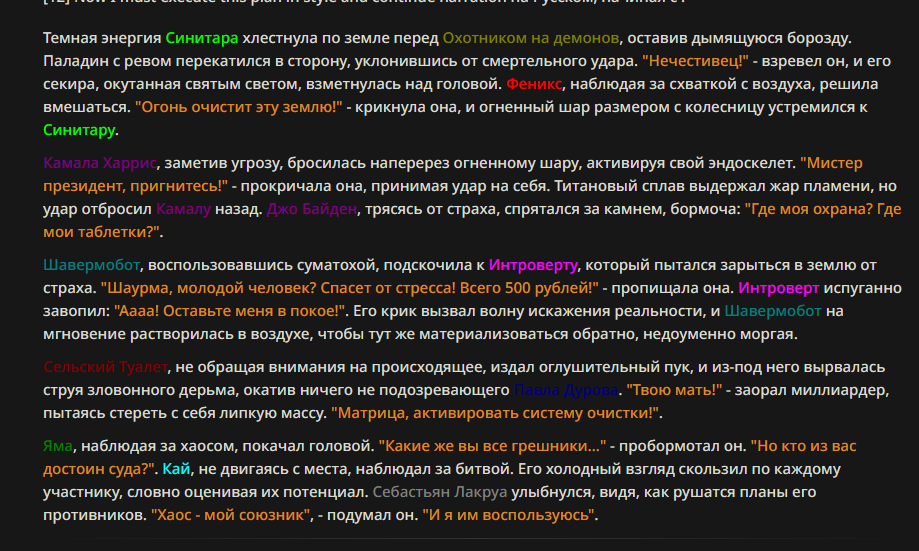Select the orange quote "Твою мать!"
The height and width of the screenshot is (551, 919).
(674, 390)
